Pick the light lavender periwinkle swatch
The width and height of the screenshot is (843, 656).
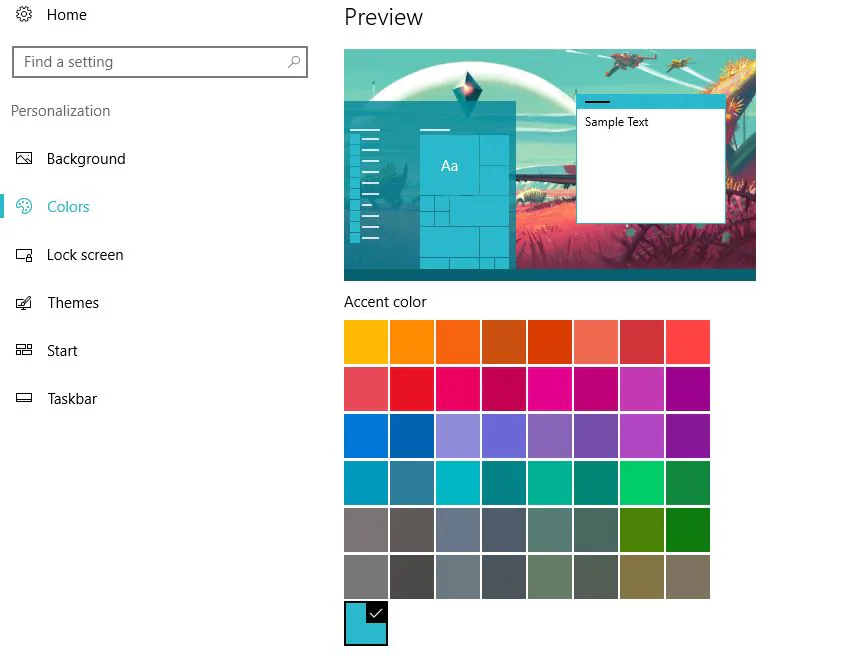click(x=458, y=436)
